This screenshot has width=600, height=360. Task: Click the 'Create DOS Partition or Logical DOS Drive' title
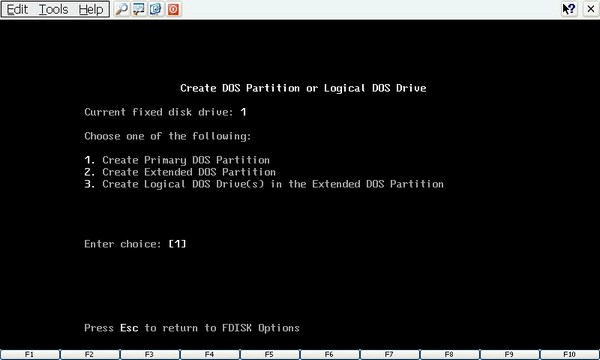point(303,88)
